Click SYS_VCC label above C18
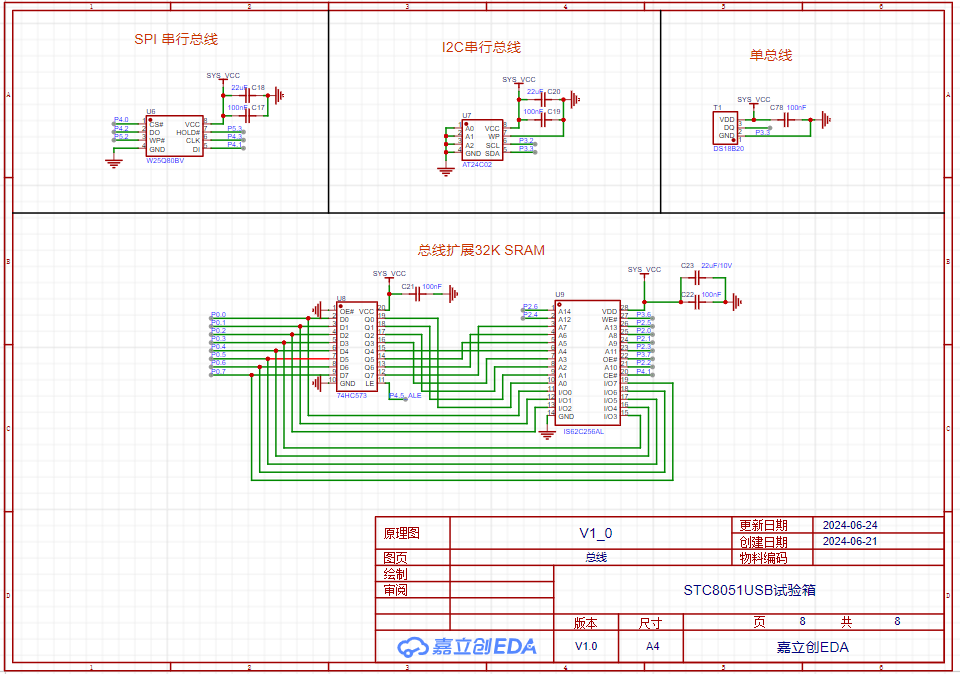 223,75
